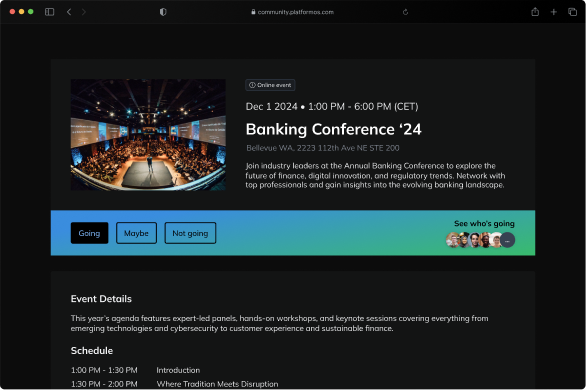This screenshot has width=586, height=390.
Task: Reload the page with the refresh icon
Action: [x=405, y=12]
